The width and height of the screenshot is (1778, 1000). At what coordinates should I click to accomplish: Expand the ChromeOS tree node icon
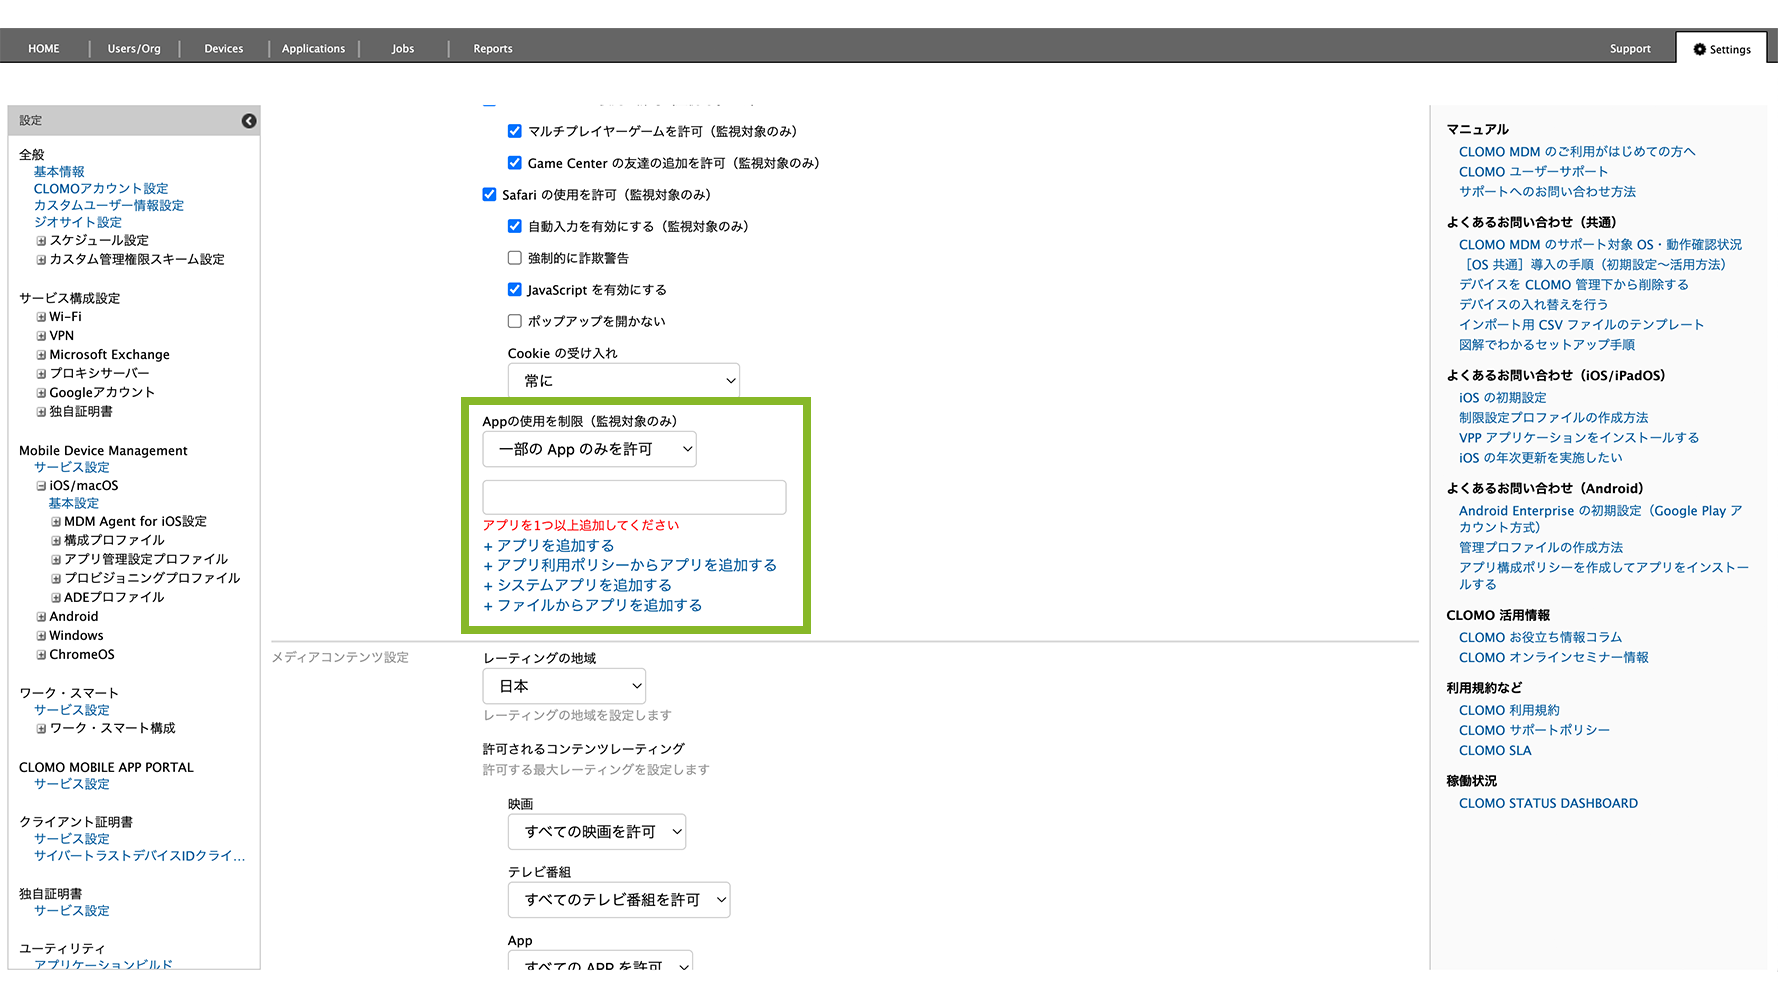coord(41,655)
